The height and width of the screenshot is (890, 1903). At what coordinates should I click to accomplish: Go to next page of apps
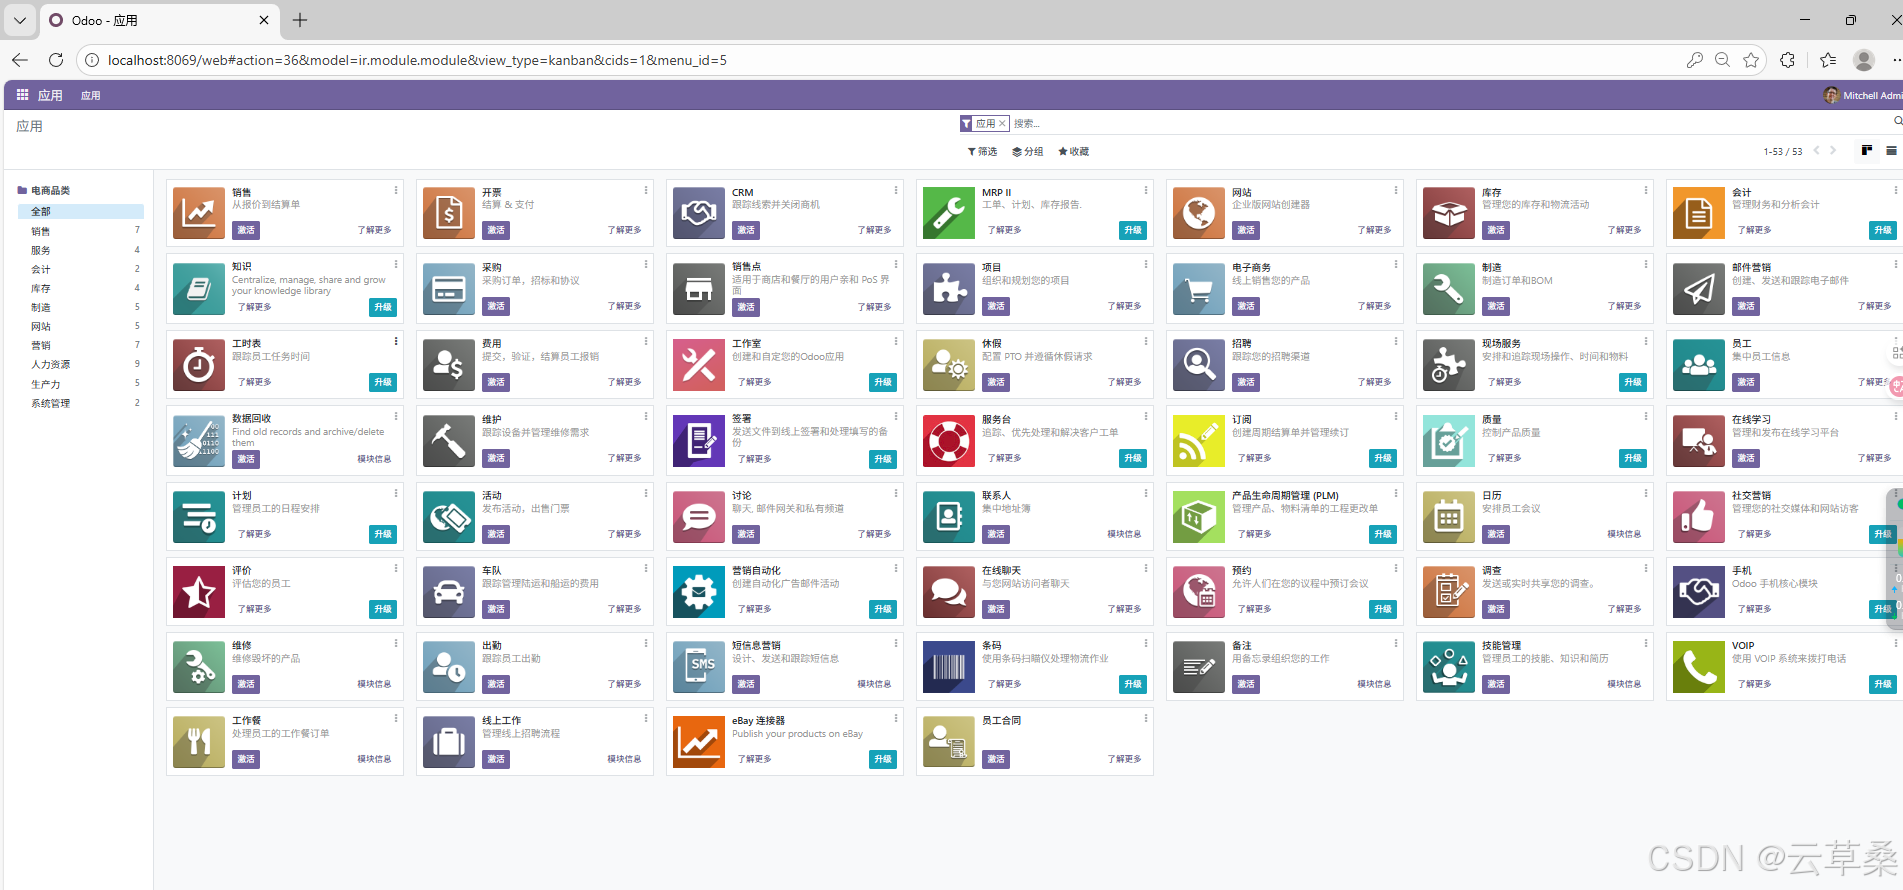[1833, 151]
